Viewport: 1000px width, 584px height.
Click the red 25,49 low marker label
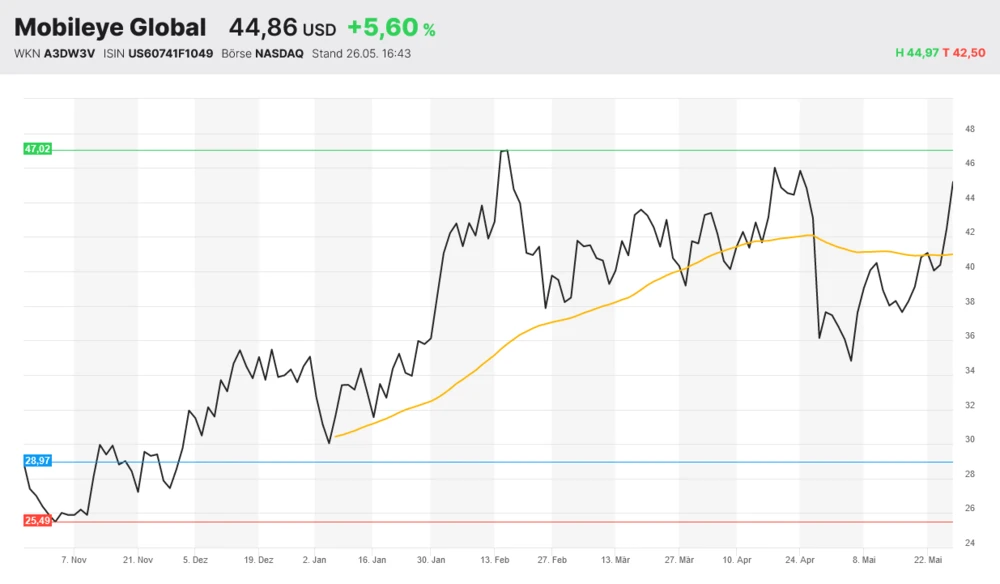[37, 520]
